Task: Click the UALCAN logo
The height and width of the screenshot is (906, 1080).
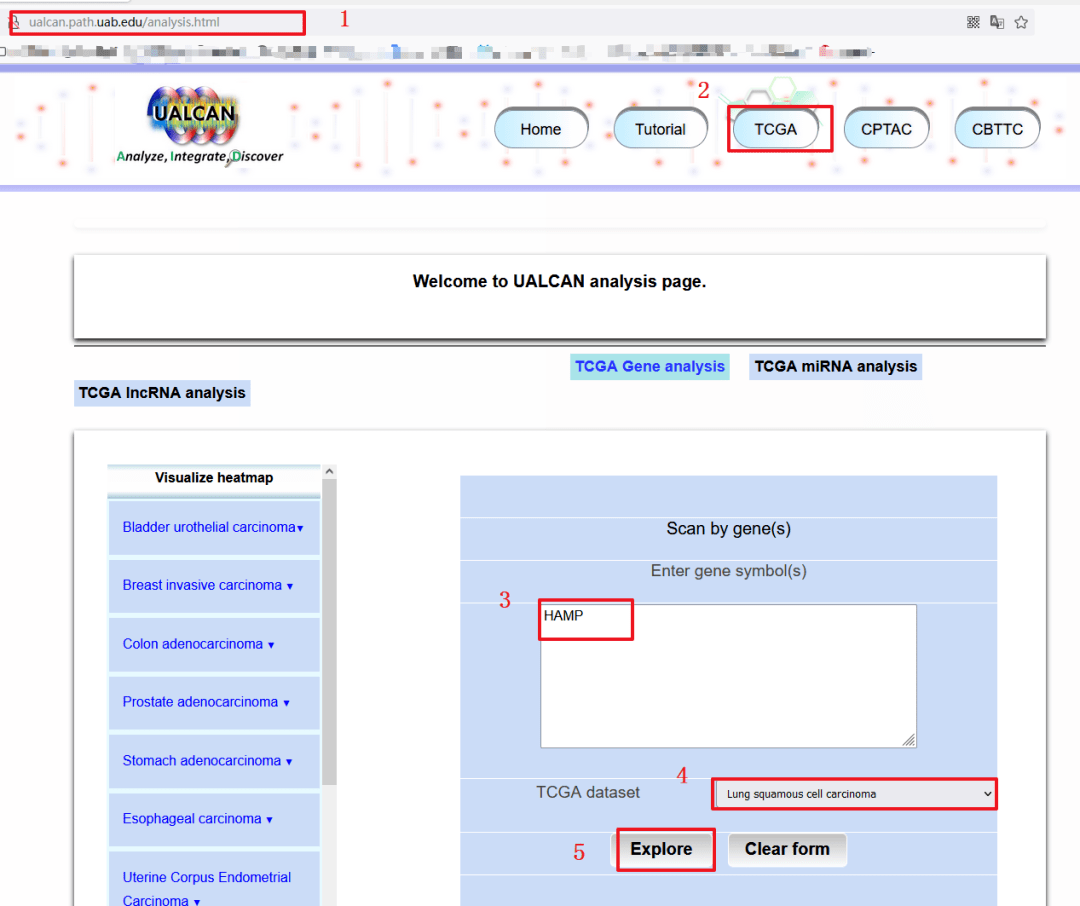Action: coord(194,116)
